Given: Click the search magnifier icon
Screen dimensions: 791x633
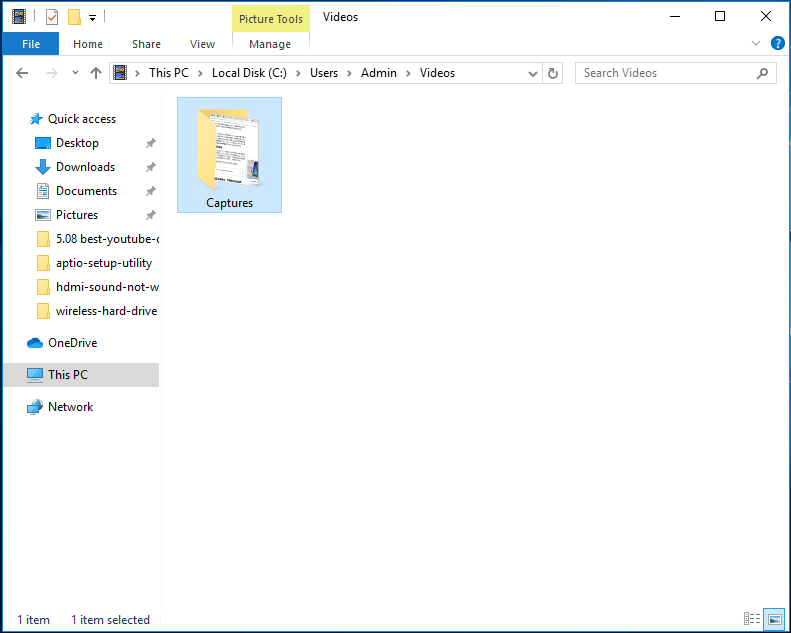Looking at the screenshot, I should point(762,73).
